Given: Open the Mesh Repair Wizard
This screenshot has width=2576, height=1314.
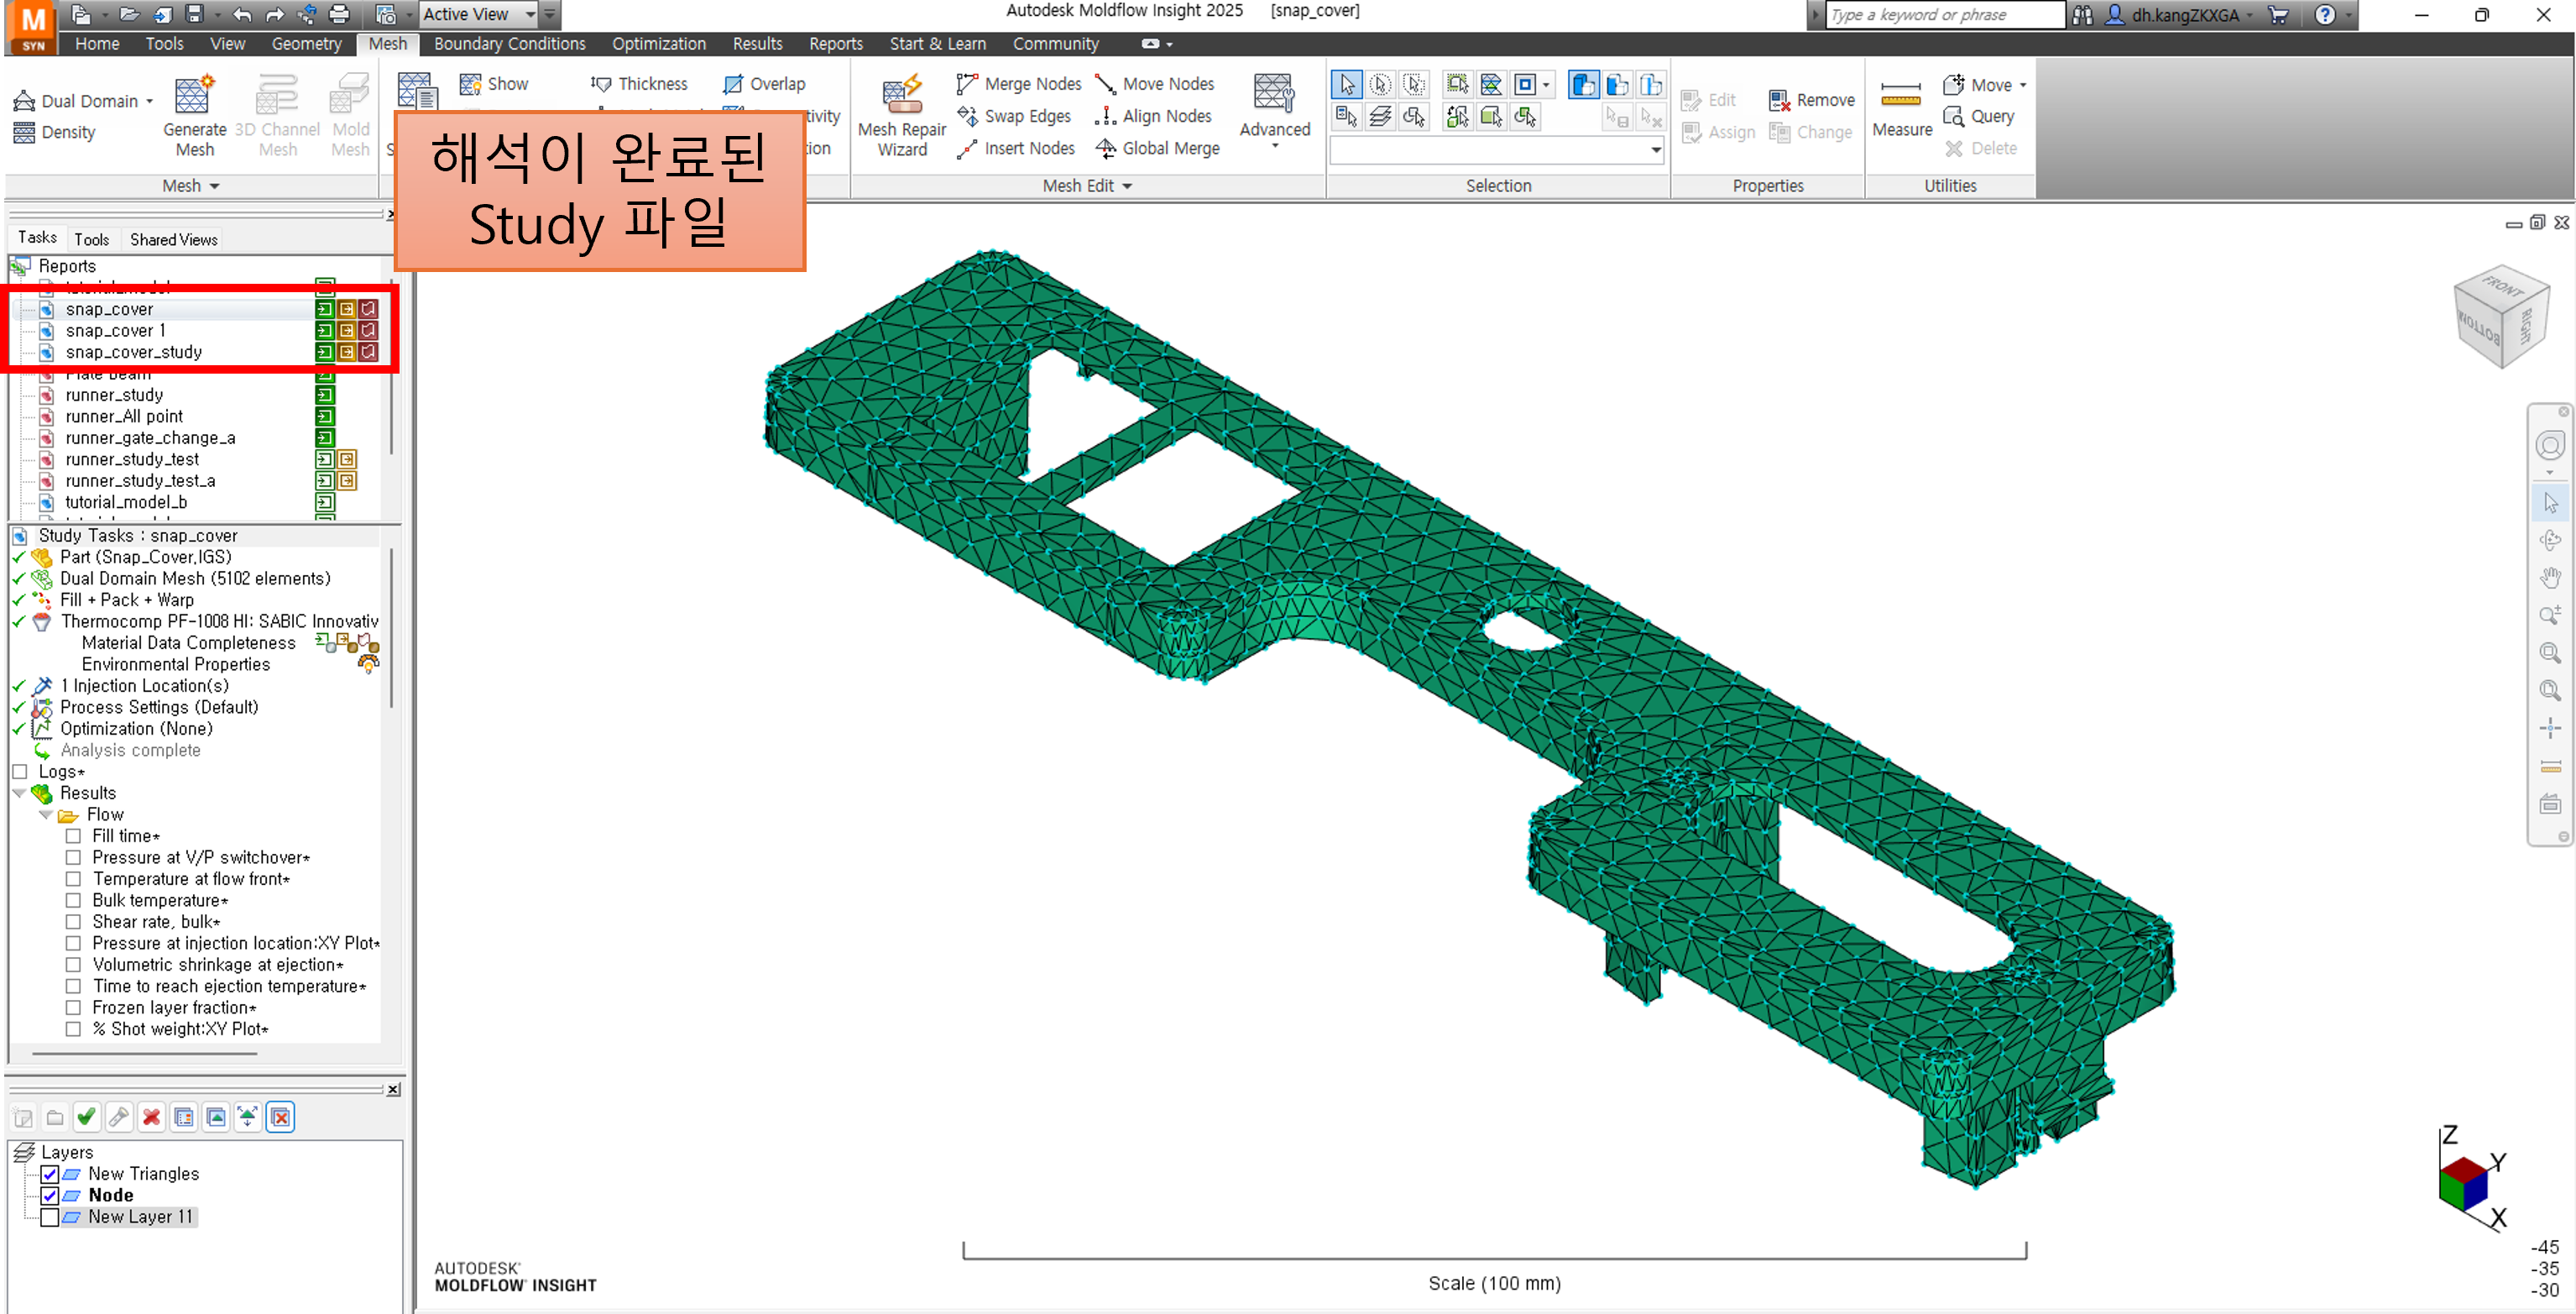Looking at the screenshot, I should tap(902, 115).
